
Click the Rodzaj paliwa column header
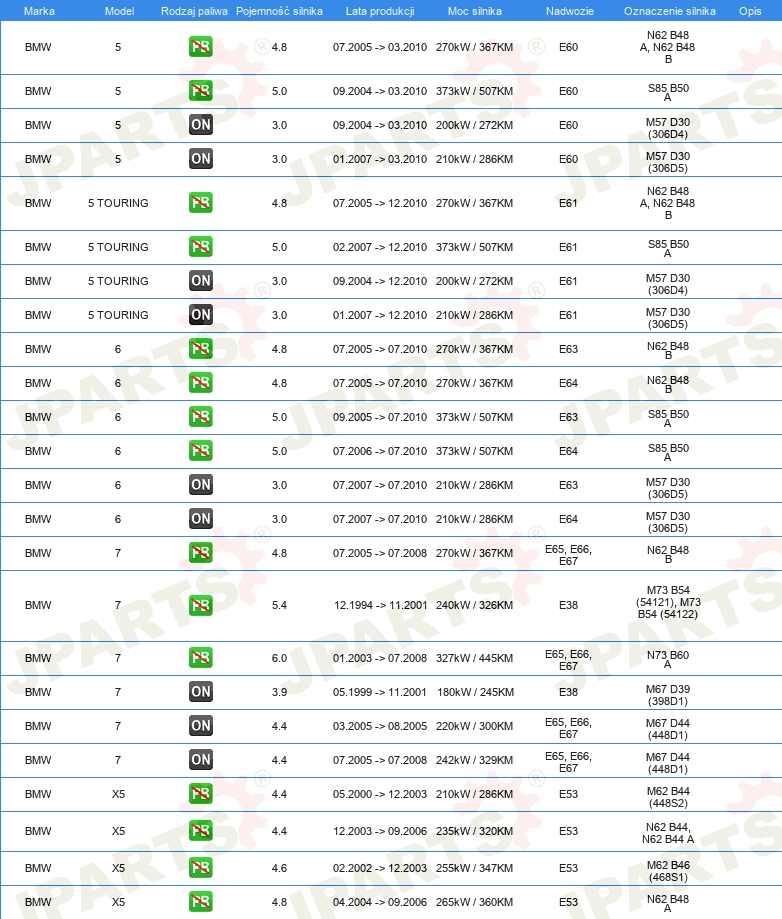coord(194,11)
